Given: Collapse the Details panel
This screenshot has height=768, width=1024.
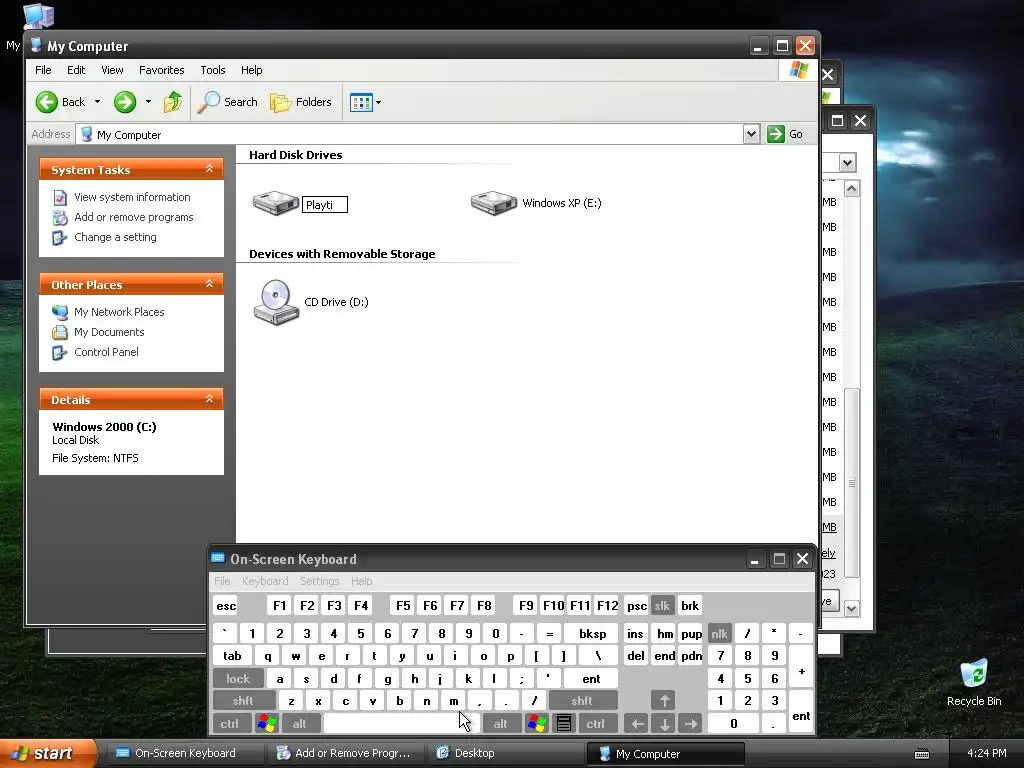Looking at the screenshot, I should point(209,399).
